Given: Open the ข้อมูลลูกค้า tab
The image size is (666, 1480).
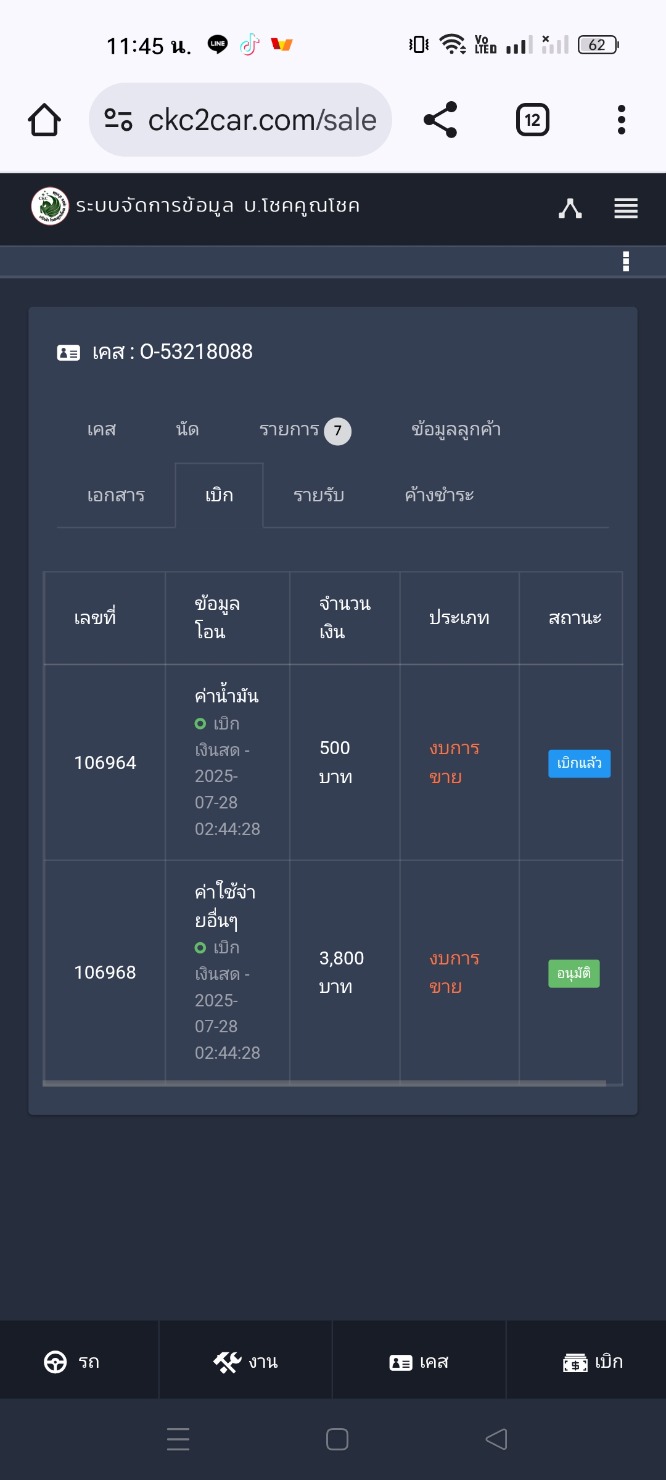Looking at the screenshot, I should [456, 430].
